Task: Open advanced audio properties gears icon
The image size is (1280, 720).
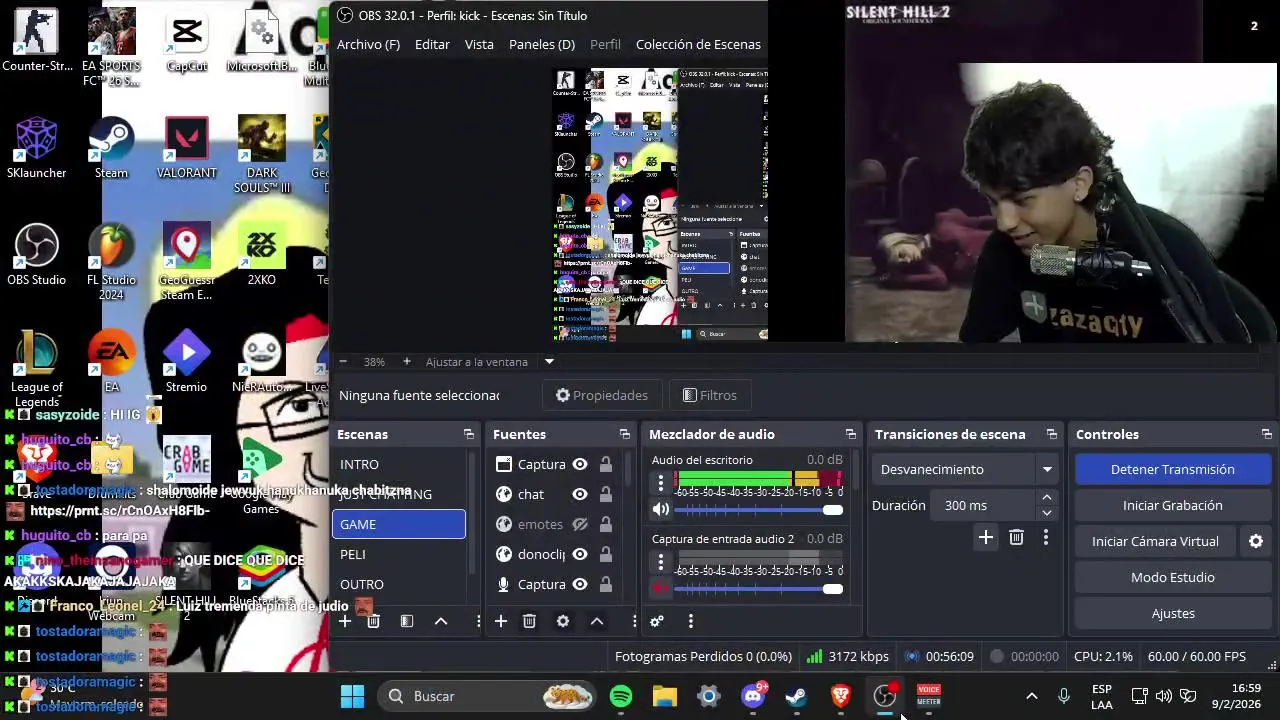Action: click(657, 621)
